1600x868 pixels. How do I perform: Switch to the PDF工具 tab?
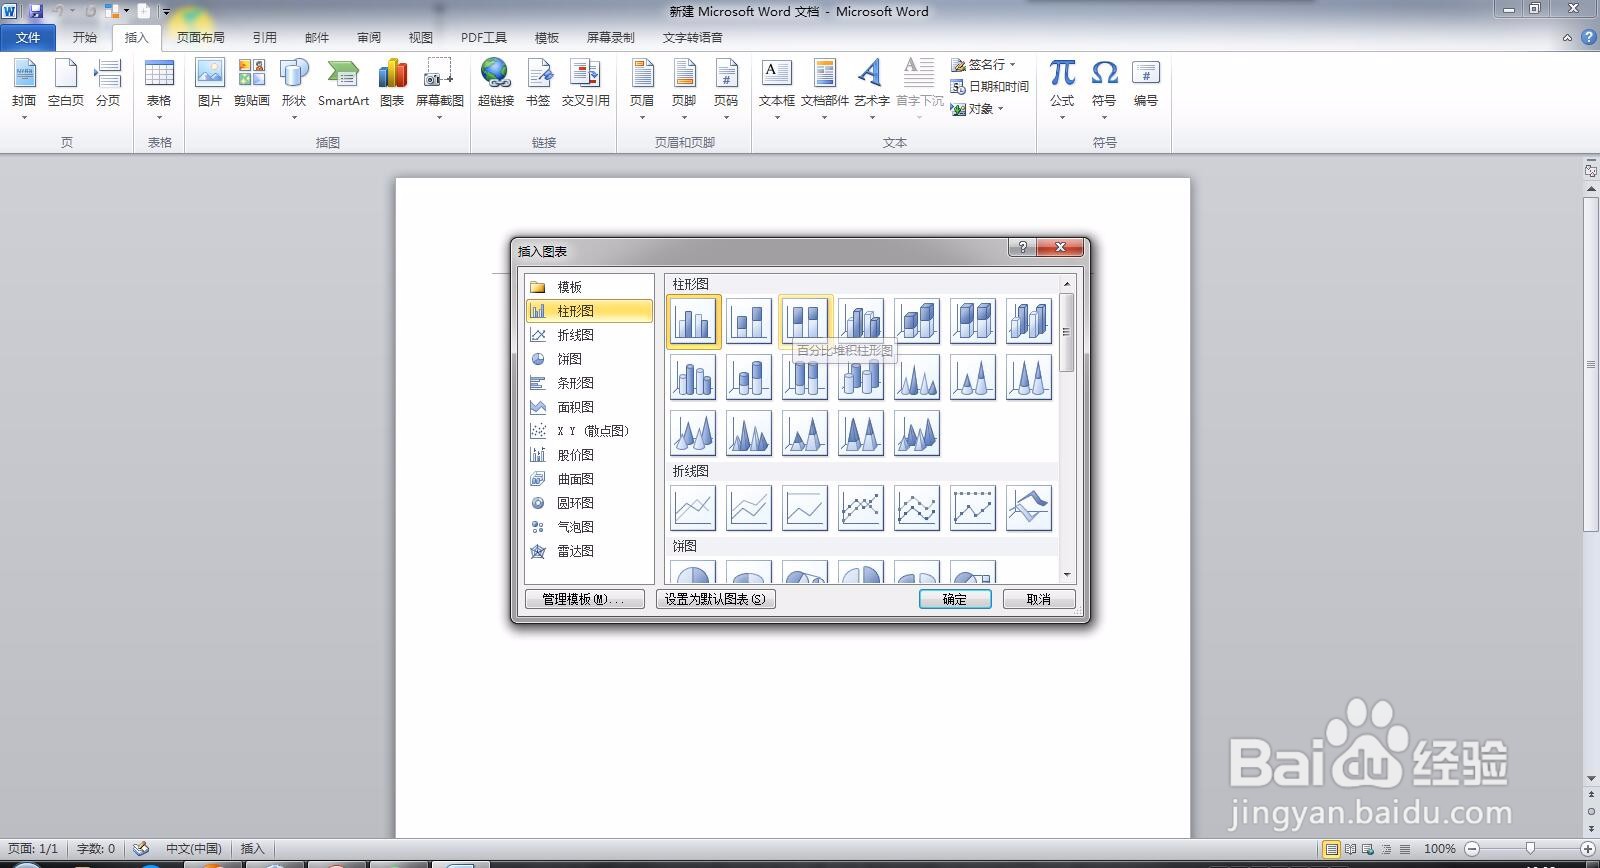point(484,38)
